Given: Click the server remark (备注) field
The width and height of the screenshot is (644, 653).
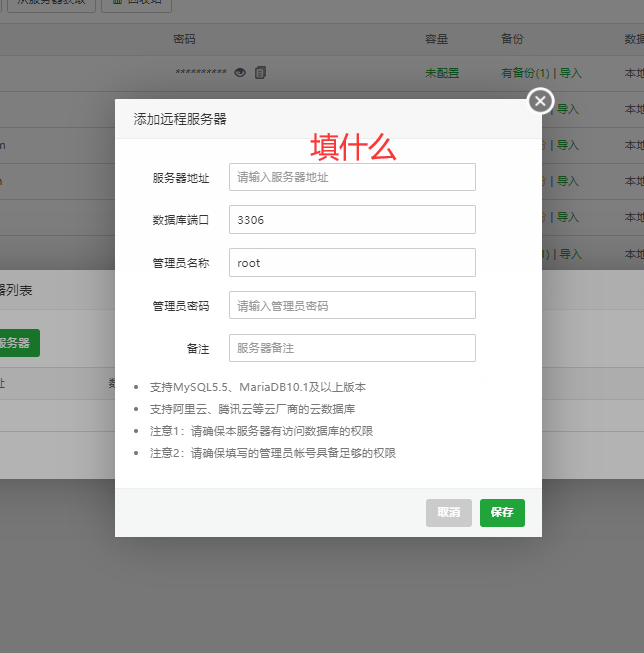Looking at the screenshot, I should tap(352, 348).
